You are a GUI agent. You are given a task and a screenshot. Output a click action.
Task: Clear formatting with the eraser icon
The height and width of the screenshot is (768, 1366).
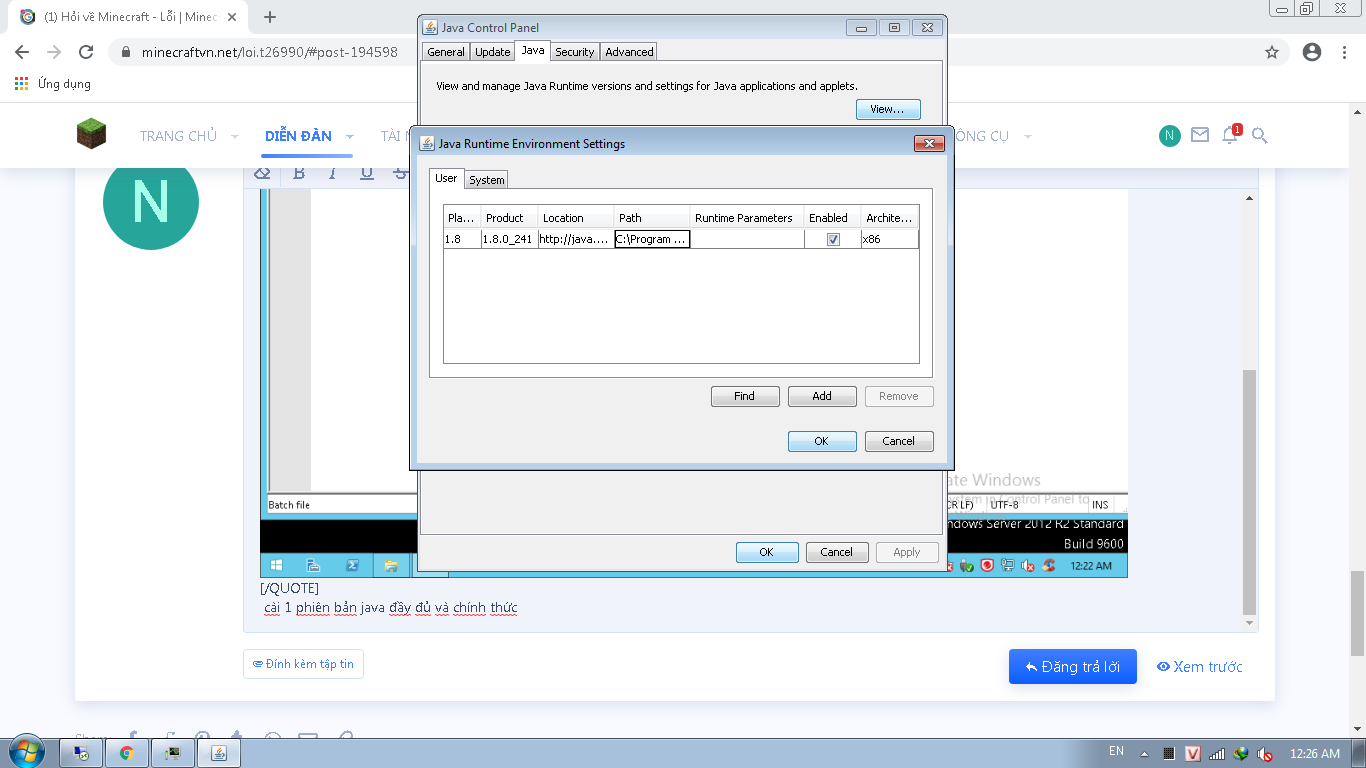[x=262, y=173]
